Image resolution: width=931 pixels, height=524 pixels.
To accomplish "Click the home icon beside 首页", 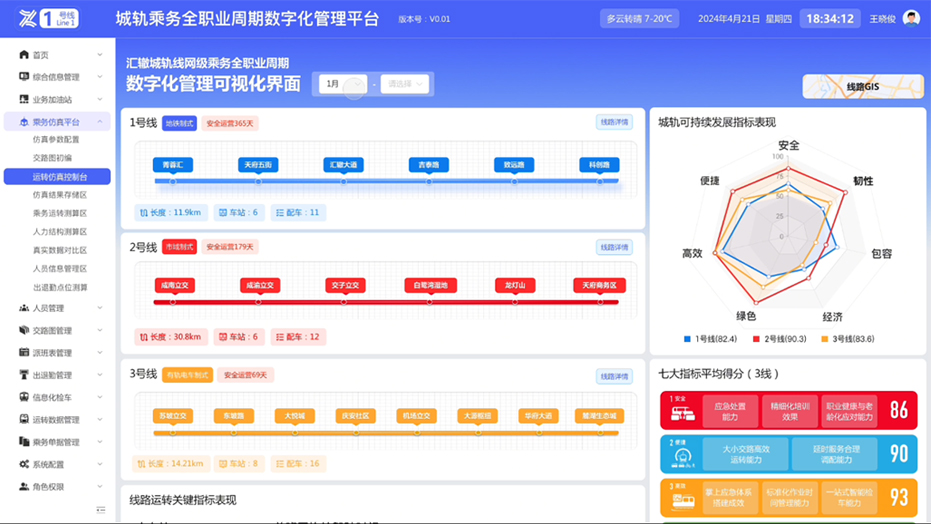I will (24, 55).
